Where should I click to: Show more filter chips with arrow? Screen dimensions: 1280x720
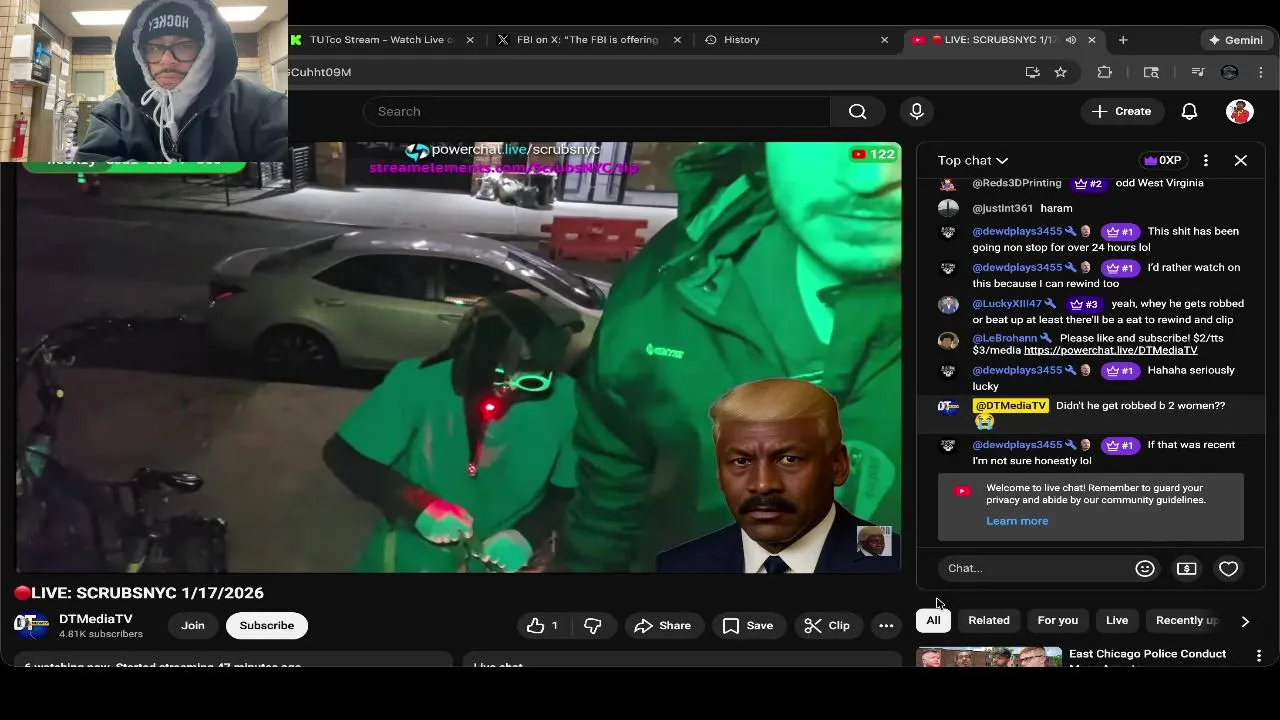click(x=1245, y=621)
